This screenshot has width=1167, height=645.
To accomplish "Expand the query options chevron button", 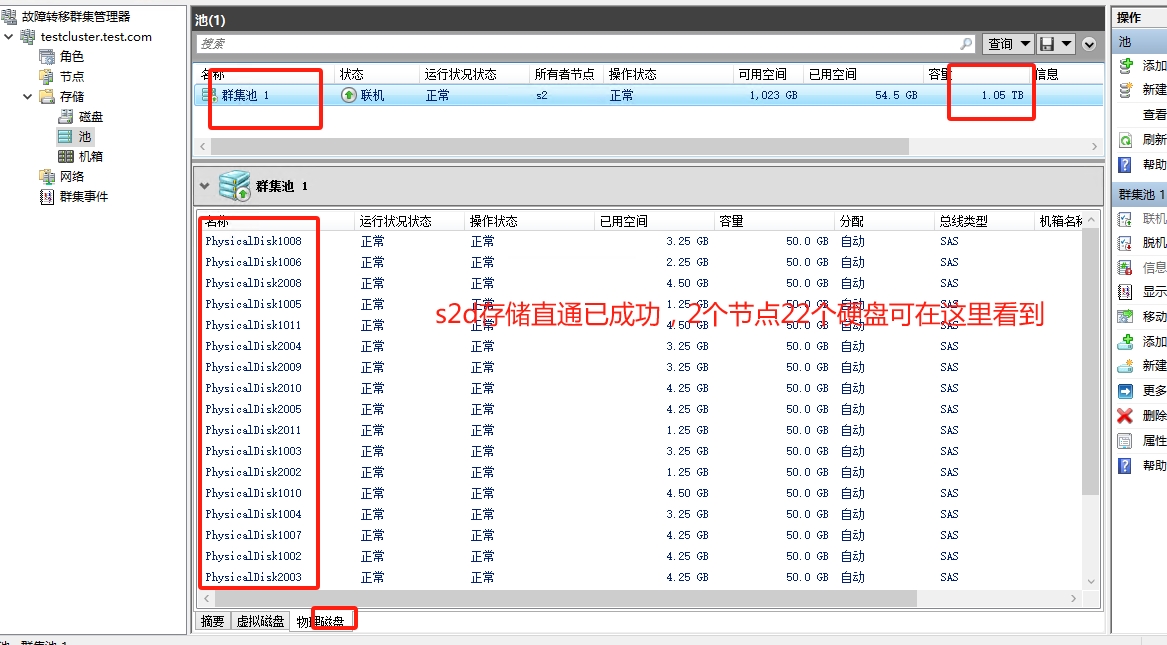I will (1089, 44).
